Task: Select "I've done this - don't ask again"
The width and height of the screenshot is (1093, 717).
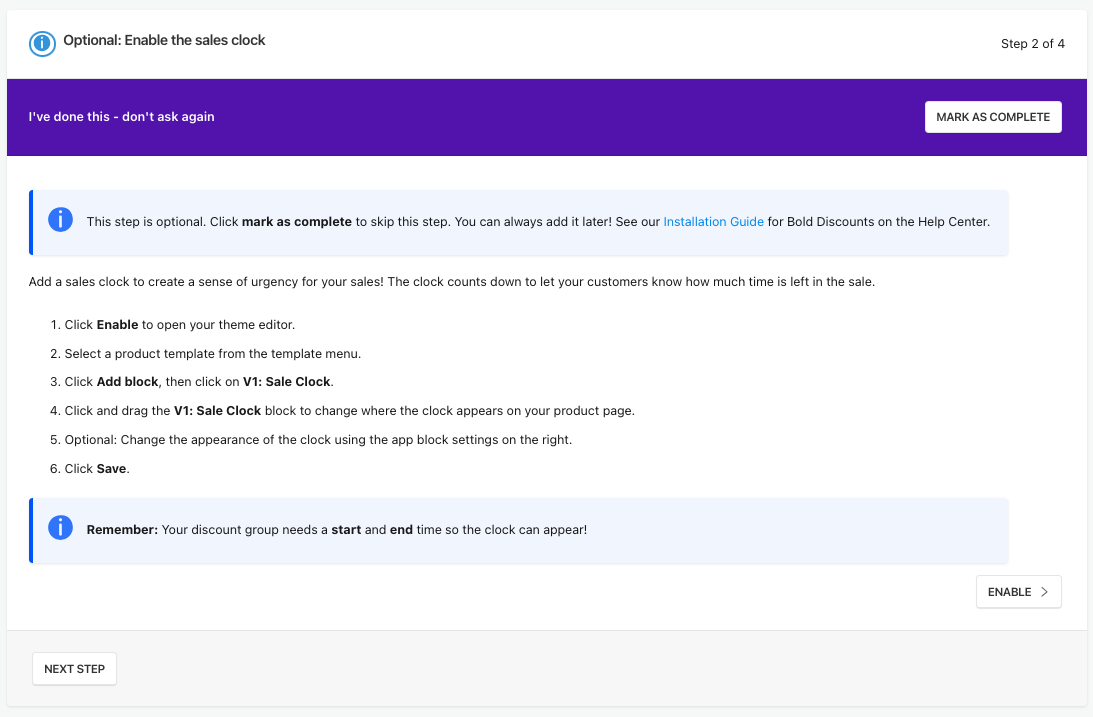Action: click(x=121, y=117)
